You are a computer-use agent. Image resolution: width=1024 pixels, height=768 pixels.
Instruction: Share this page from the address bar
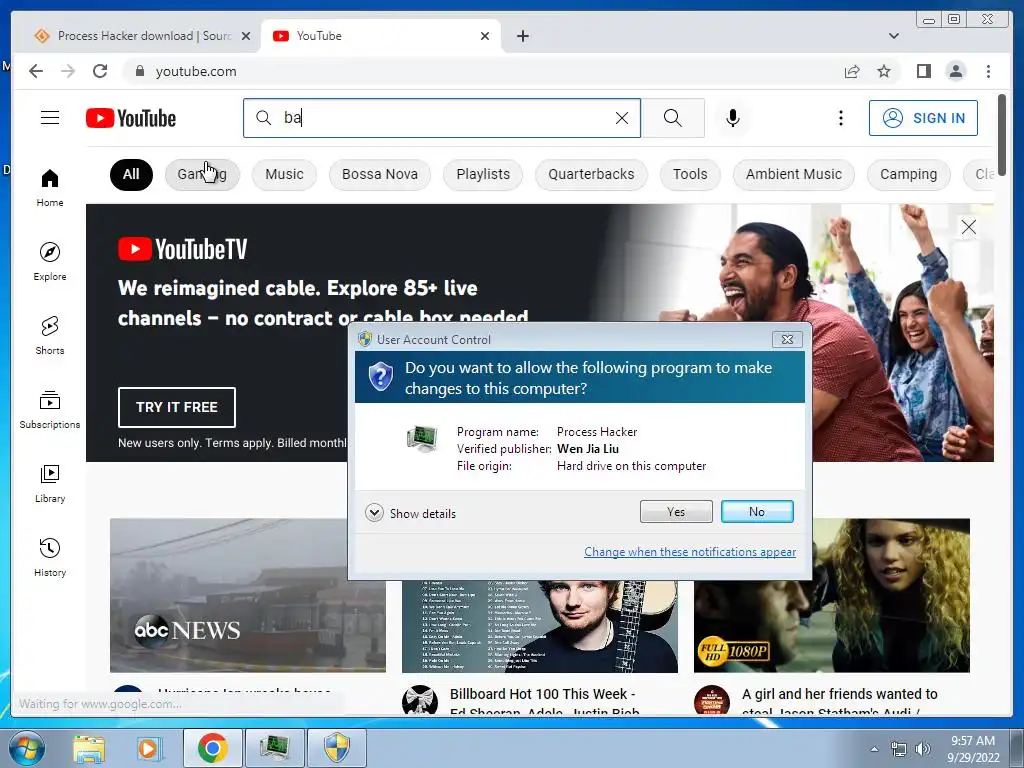click(x=852, y=71)
